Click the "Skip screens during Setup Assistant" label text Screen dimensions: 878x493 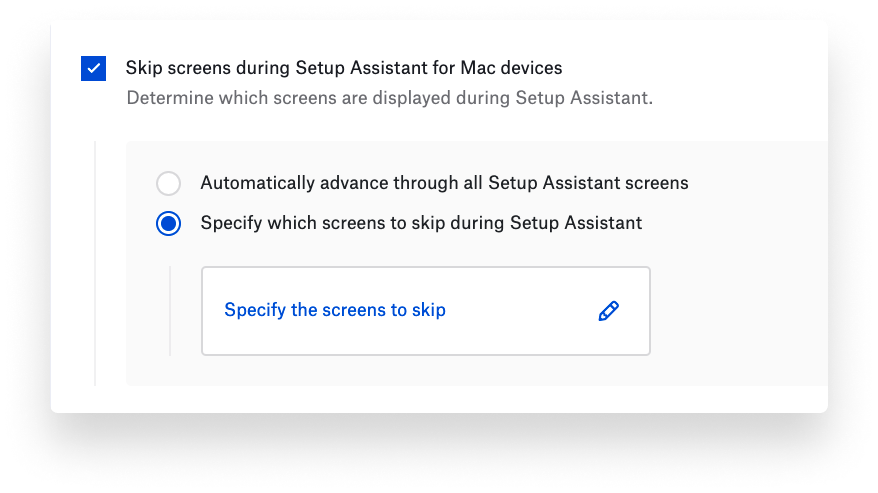click(x=343, y=69)
